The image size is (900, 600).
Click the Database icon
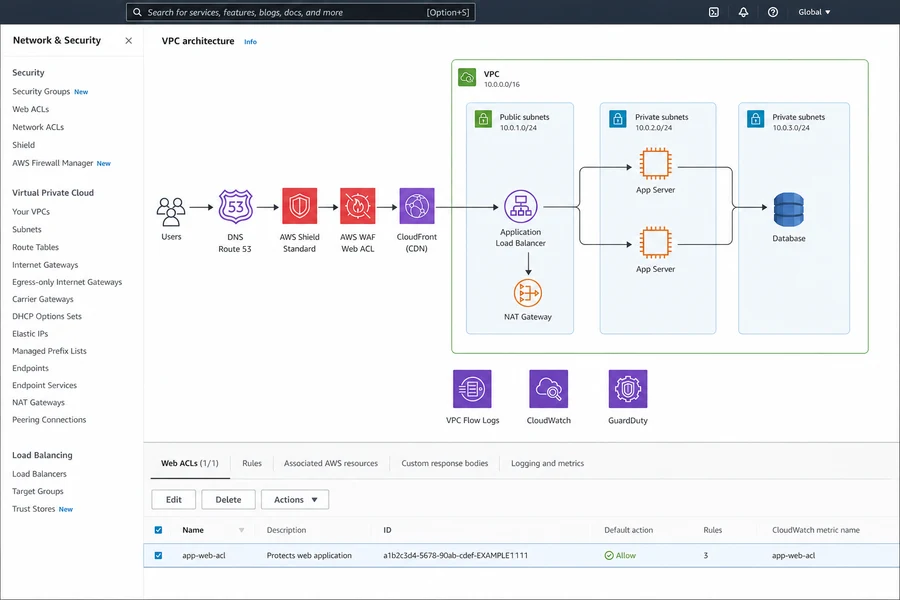(789, 210)
